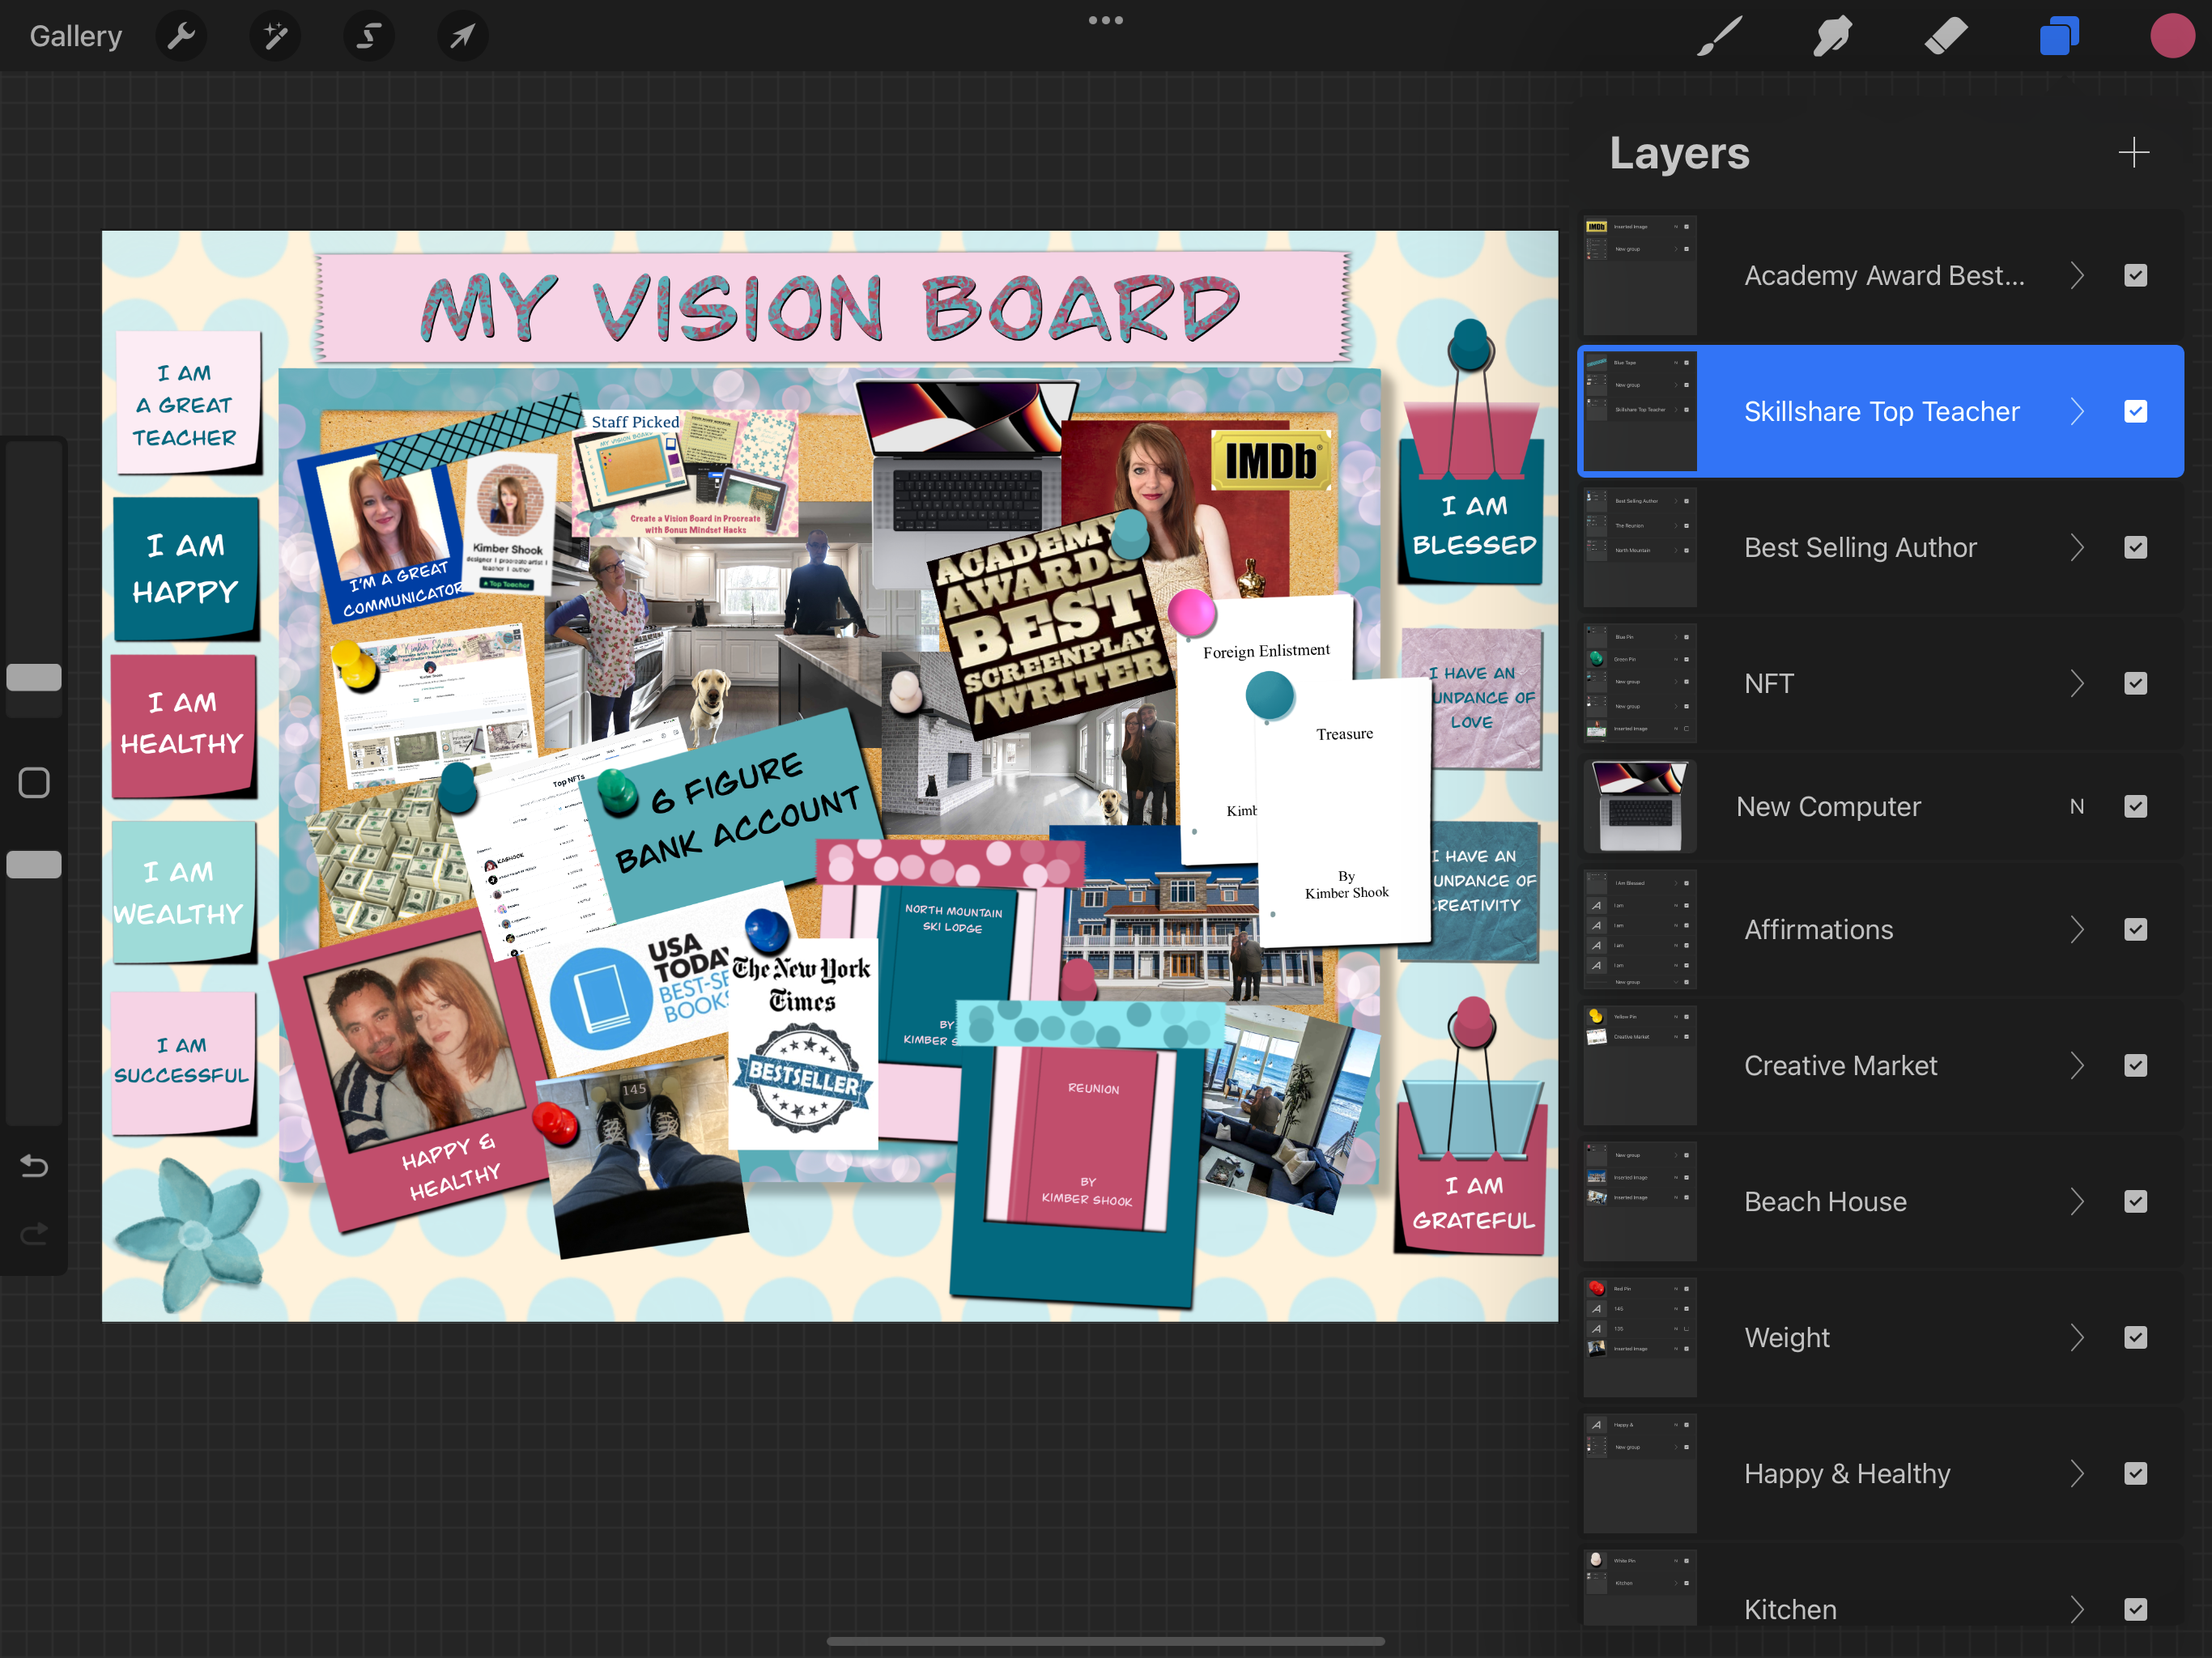The image size is (2212, 1658).
Task: Select the Beach House layer group name
Action: (x=1825, y=1201)
